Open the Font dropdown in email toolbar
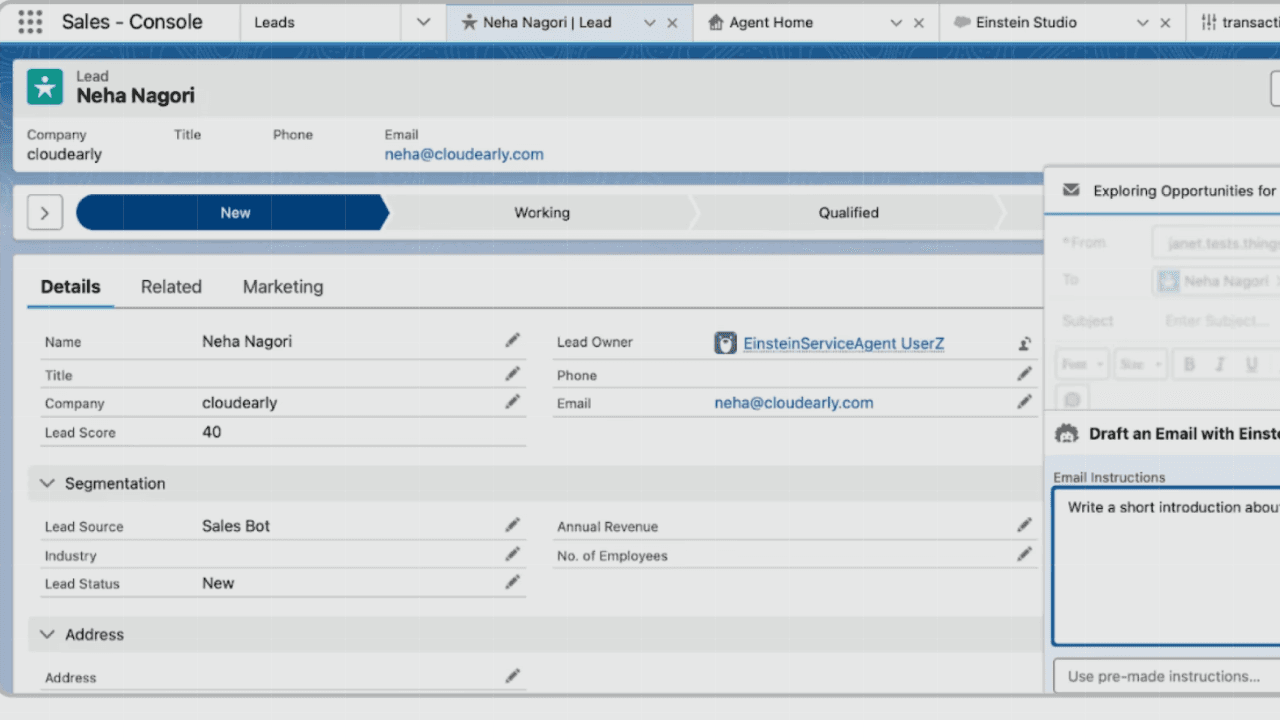The image size is (1280, 720). pos(1082,365)
